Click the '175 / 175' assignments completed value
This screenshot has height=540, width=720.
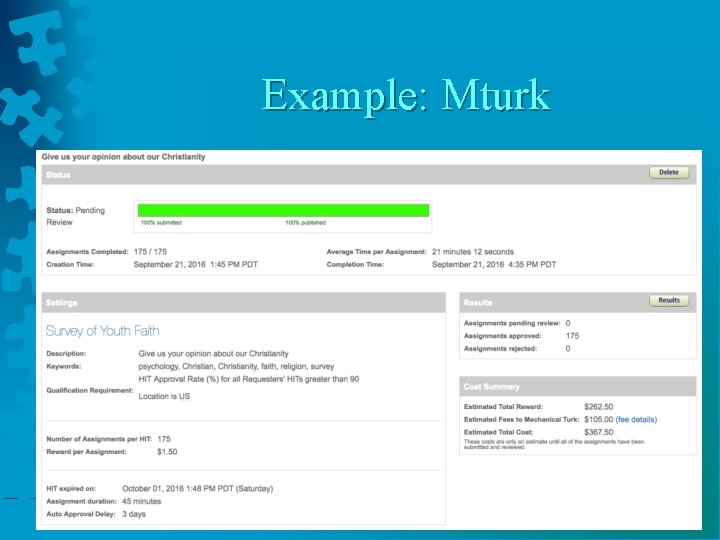click(150, 252)
